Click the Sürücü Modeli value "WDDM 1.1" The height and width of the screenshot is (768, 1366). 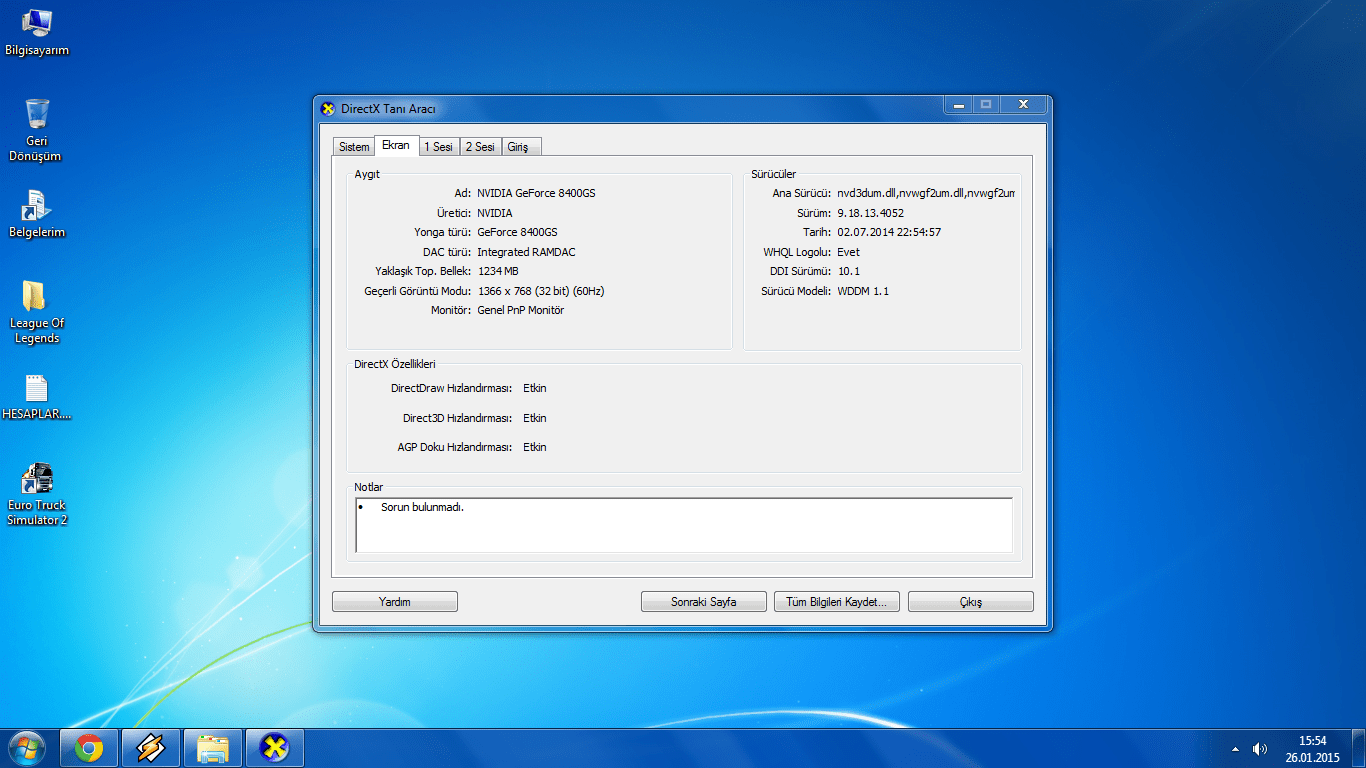point(863,291)
